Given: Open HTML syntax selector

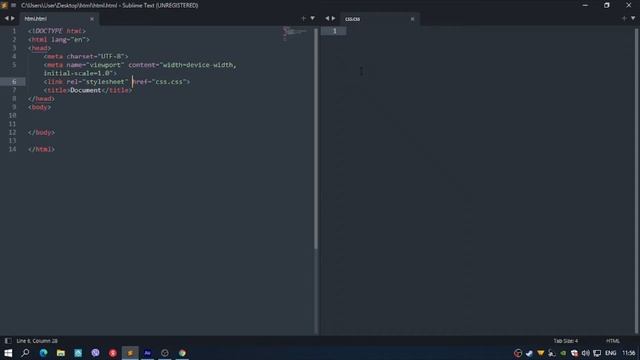Looking at the screenshot, I should [613, 341].
